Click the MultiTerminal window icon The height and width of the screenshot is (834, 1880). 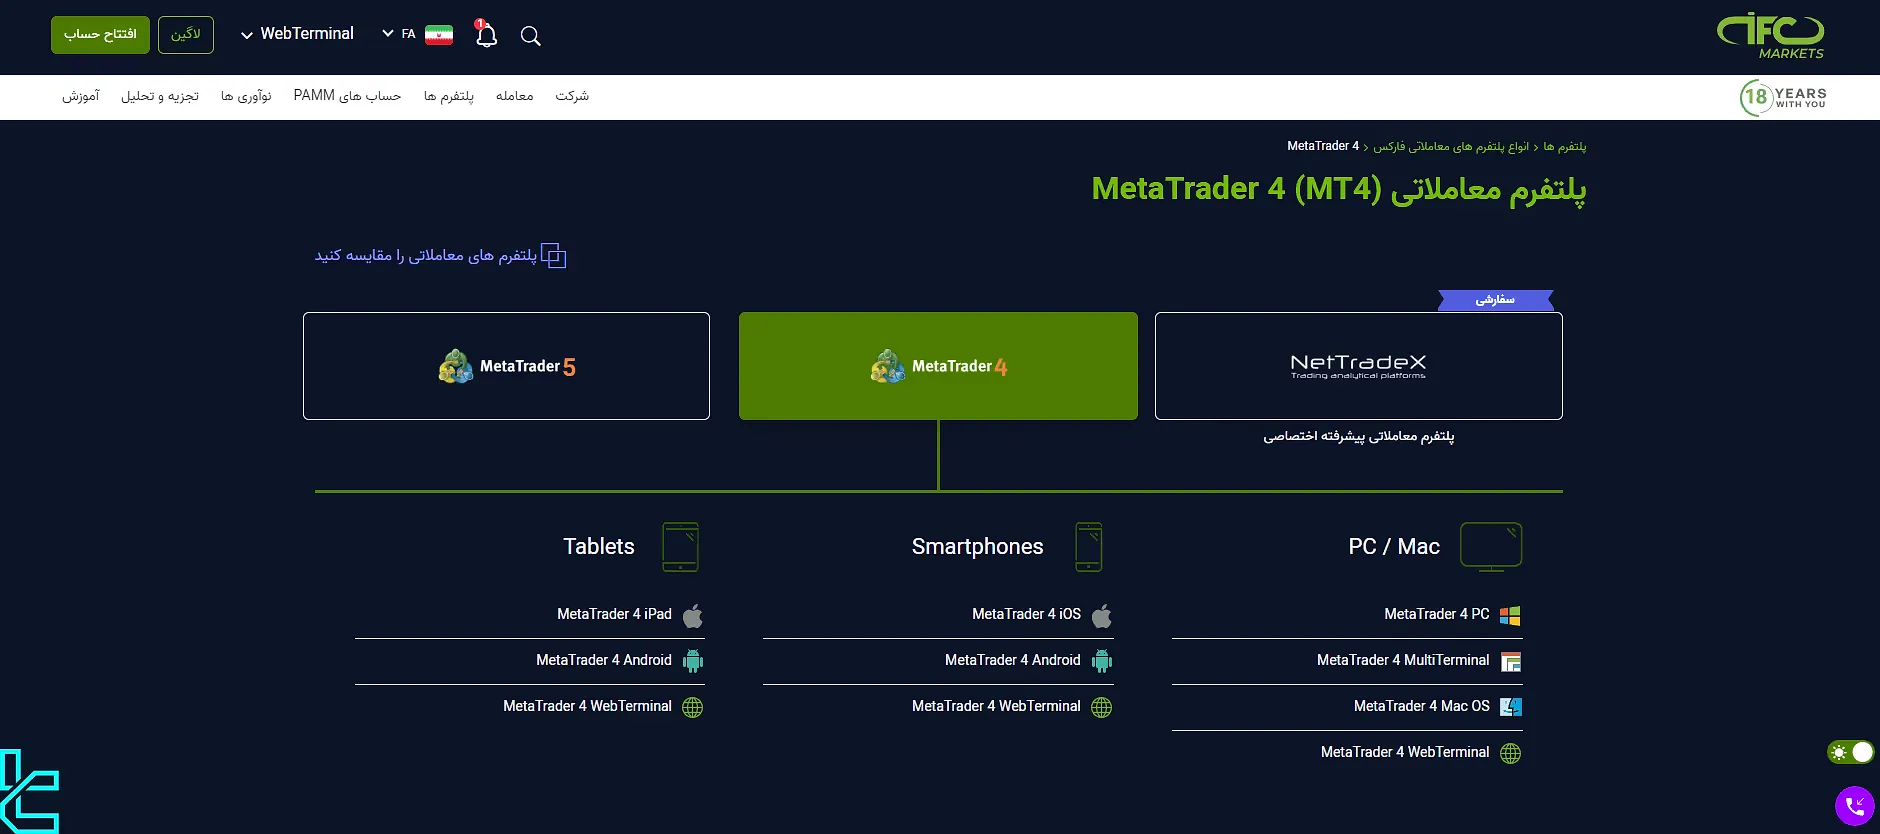tap(1511, 661)
